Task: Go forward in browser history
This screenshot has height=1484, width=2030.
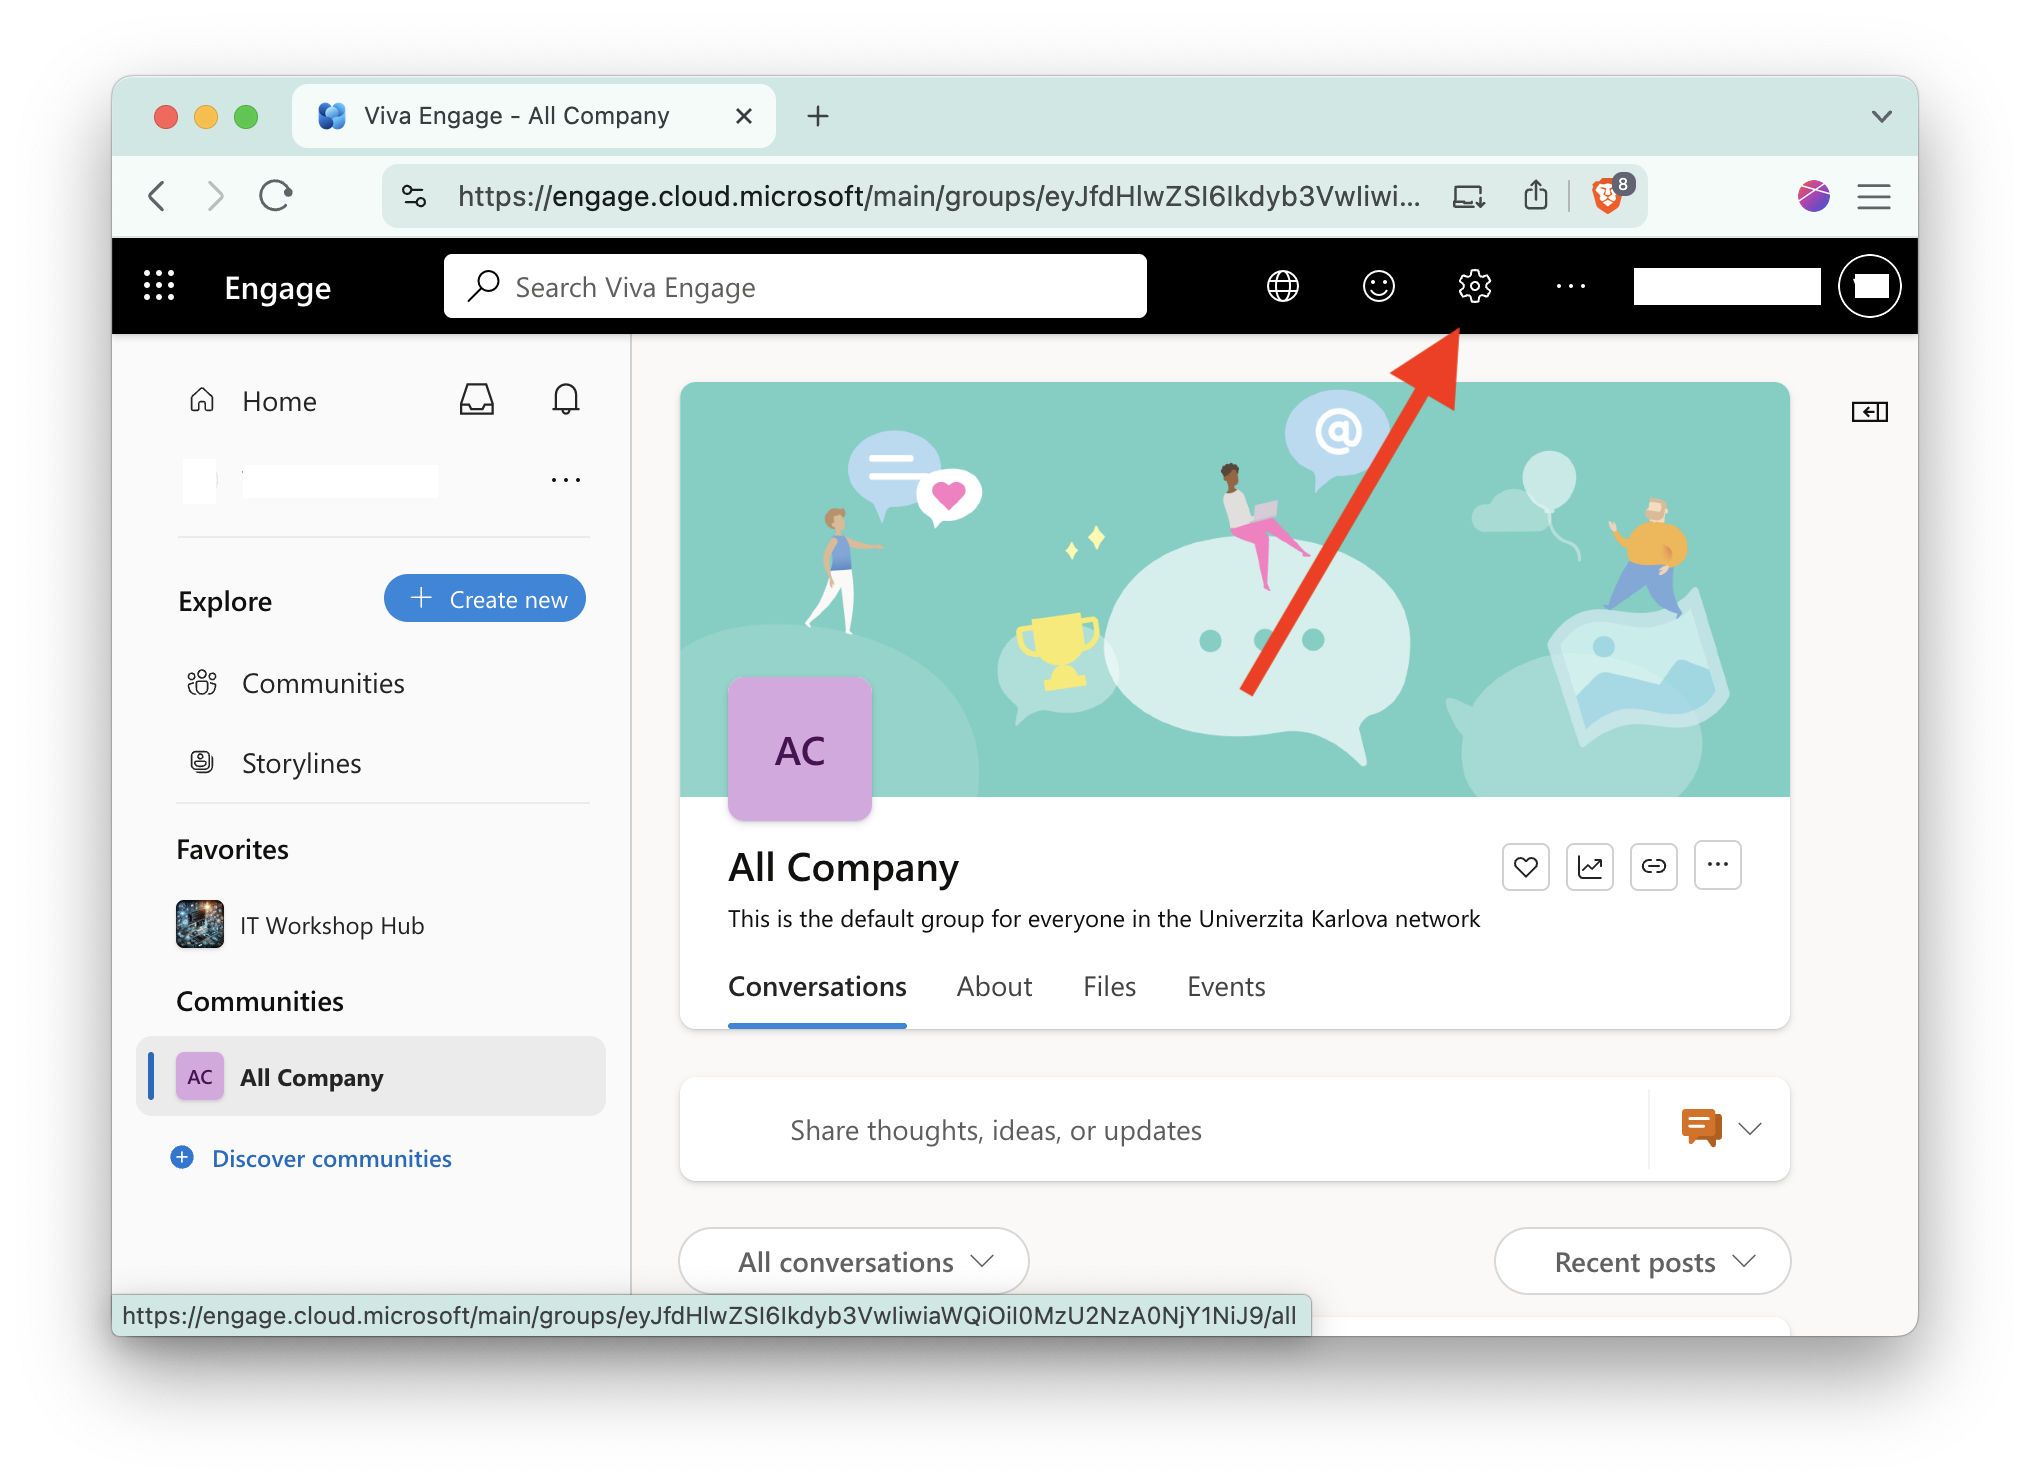Action: [215, 196]
